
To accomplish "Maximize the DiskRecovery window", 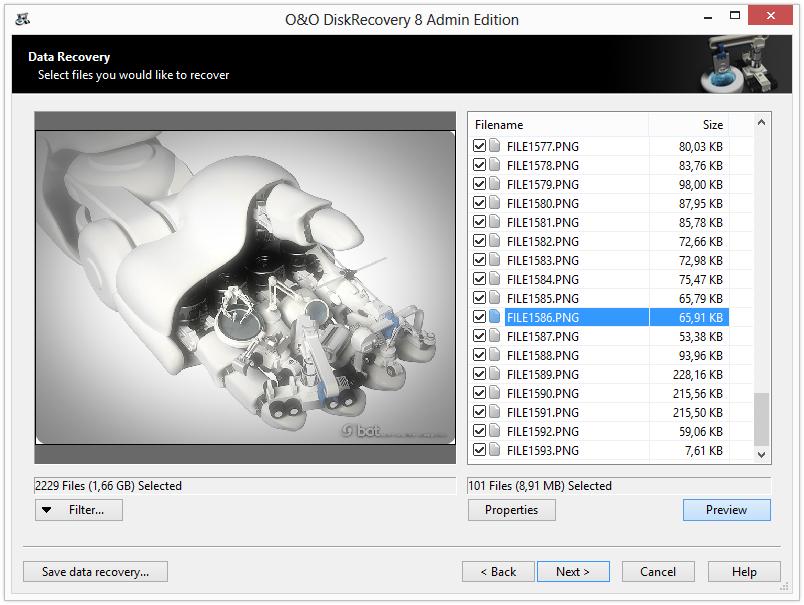I will point(735,16).
